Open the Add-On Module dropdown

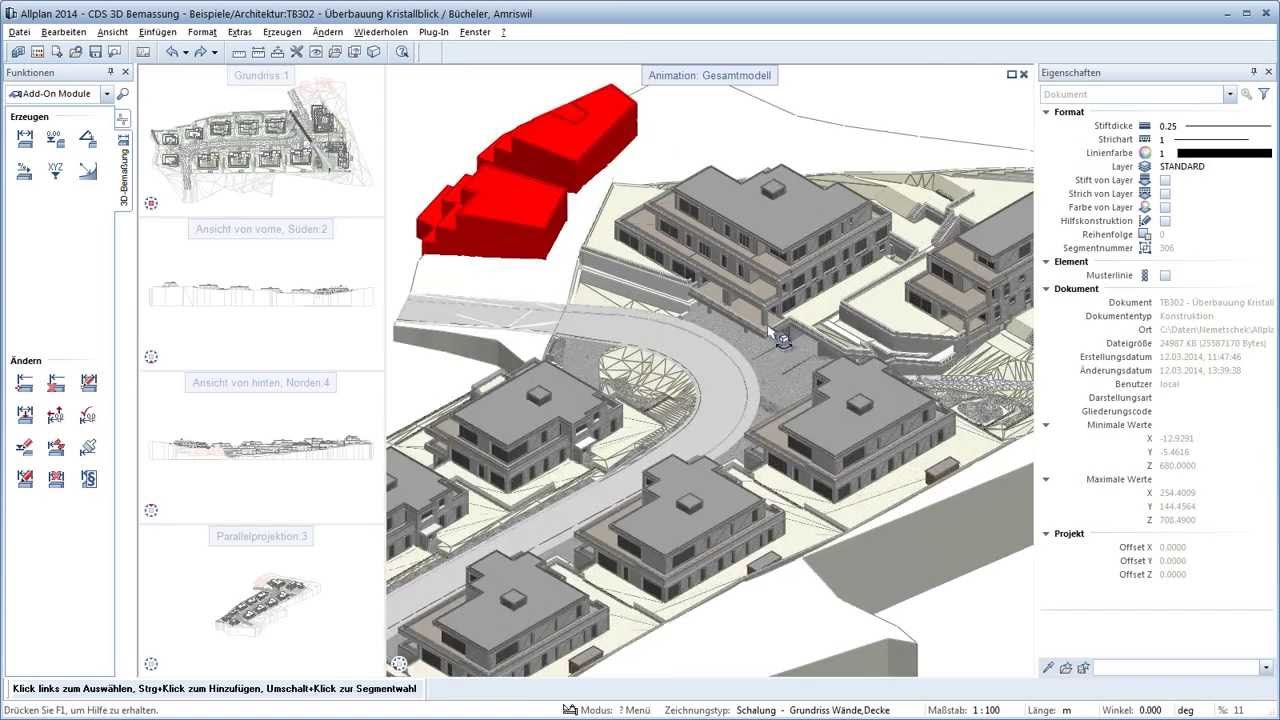point(106,94)
